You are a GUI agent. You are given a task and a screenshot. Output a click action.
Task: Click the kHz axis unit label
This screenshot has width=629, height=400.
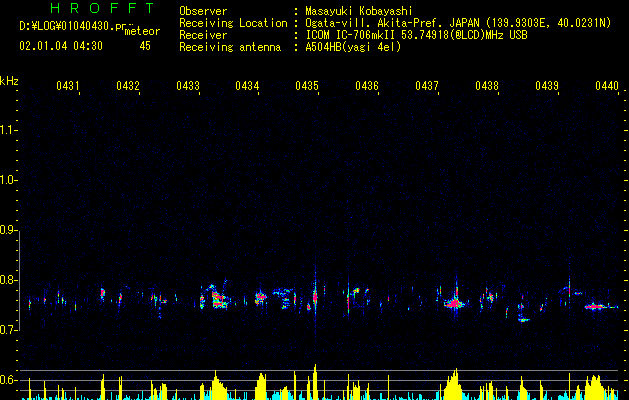9,81
